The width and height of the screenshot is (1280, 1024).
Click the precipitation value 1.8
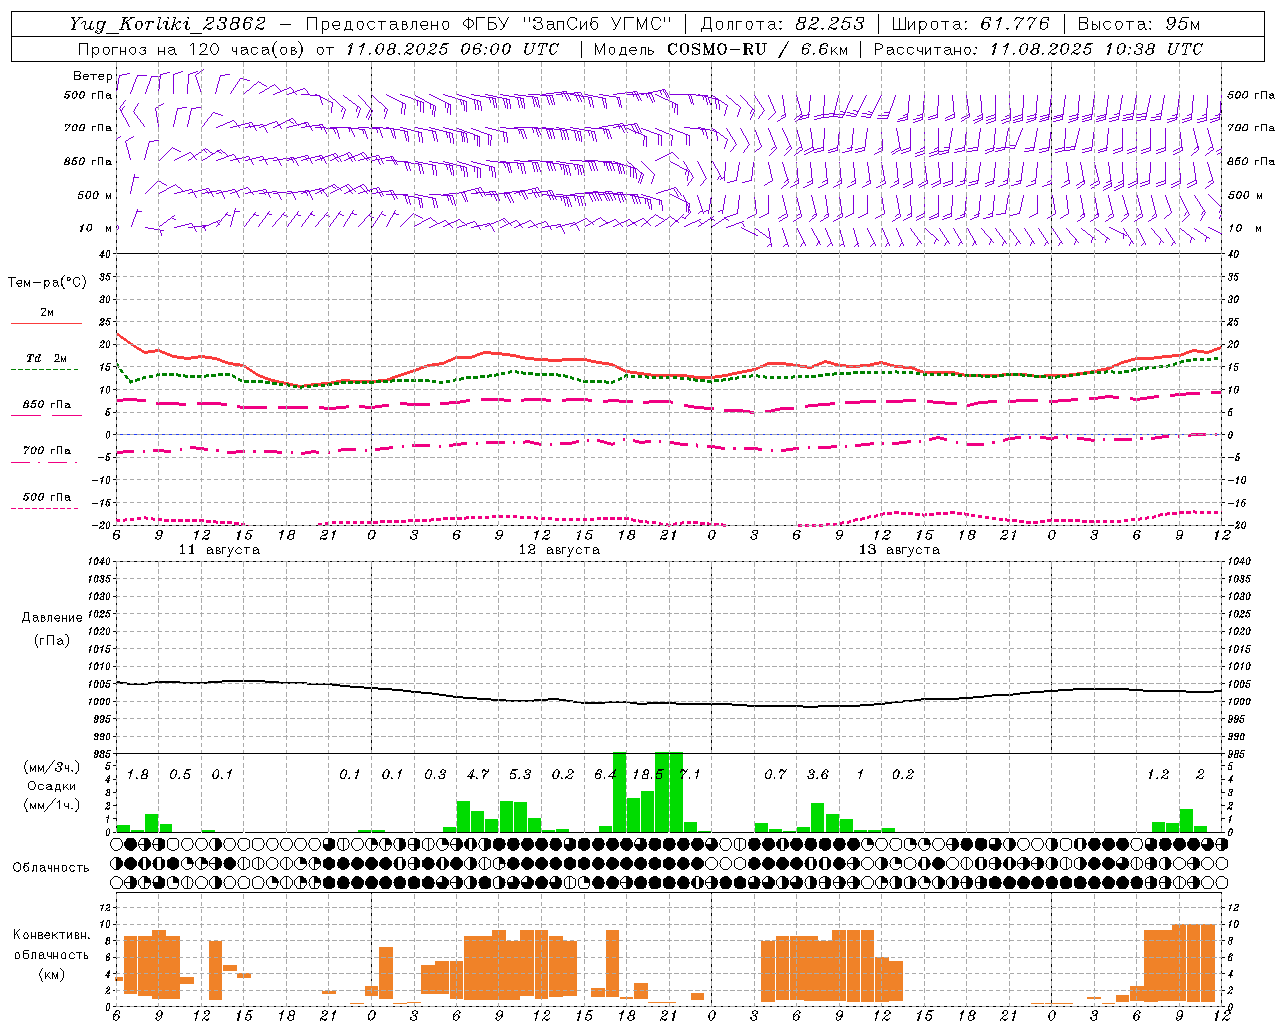pyautogui.click(x=138, y=774)
